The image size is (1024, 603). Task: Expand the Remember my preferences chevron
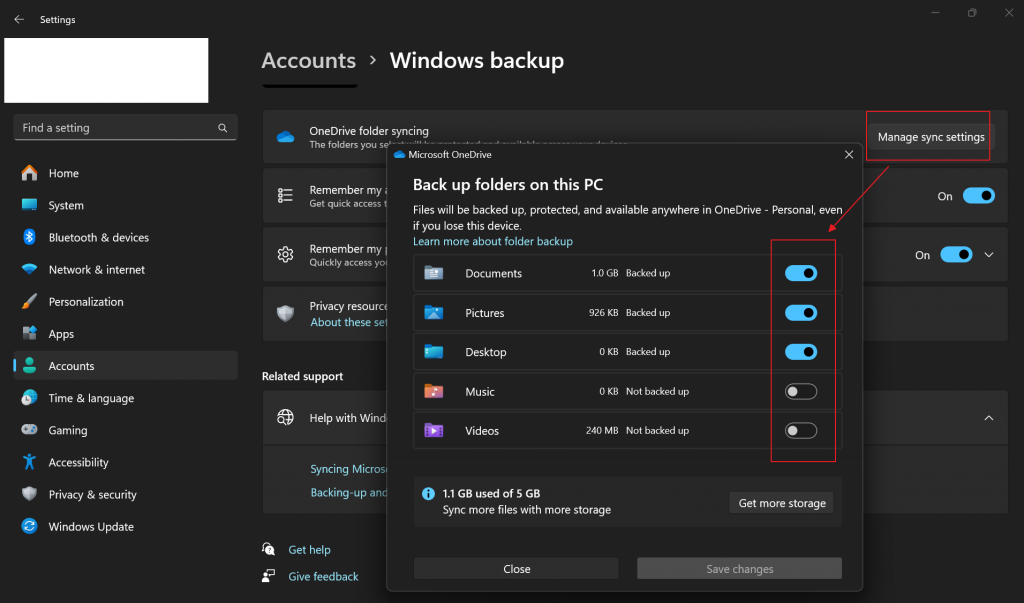989,255
